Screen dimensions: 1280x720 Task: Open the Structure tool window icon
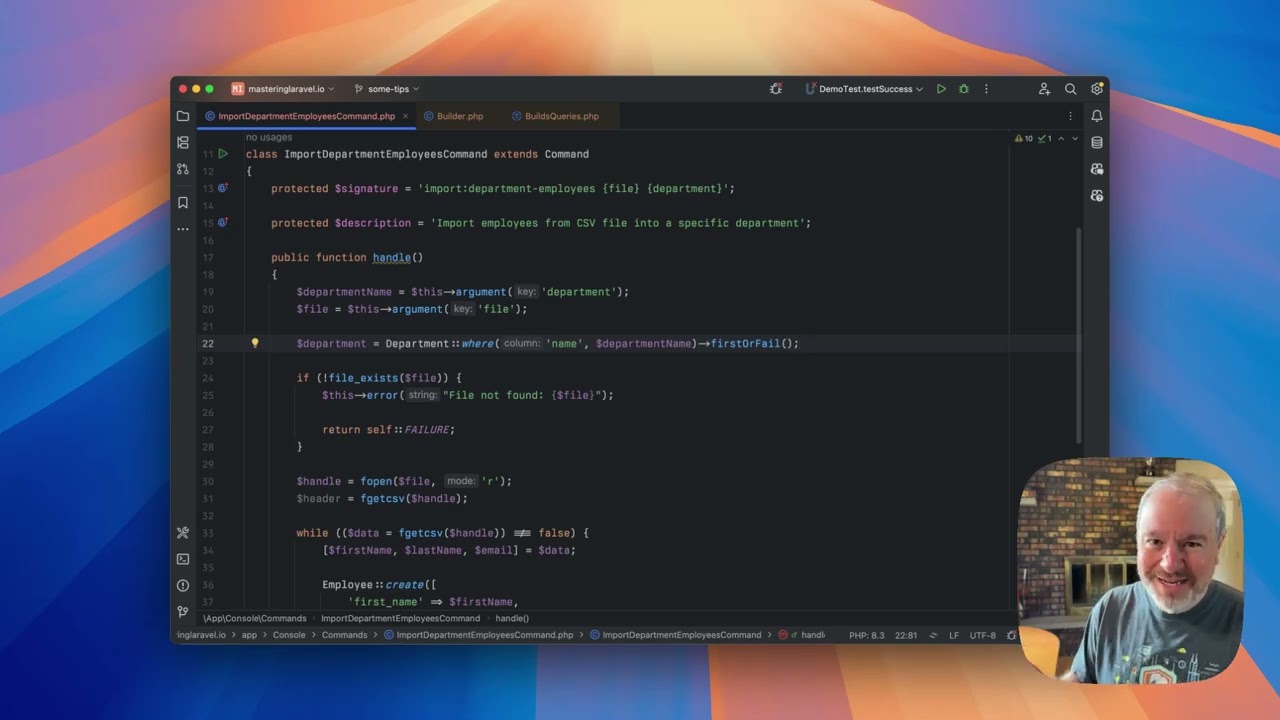coord(183,143)
